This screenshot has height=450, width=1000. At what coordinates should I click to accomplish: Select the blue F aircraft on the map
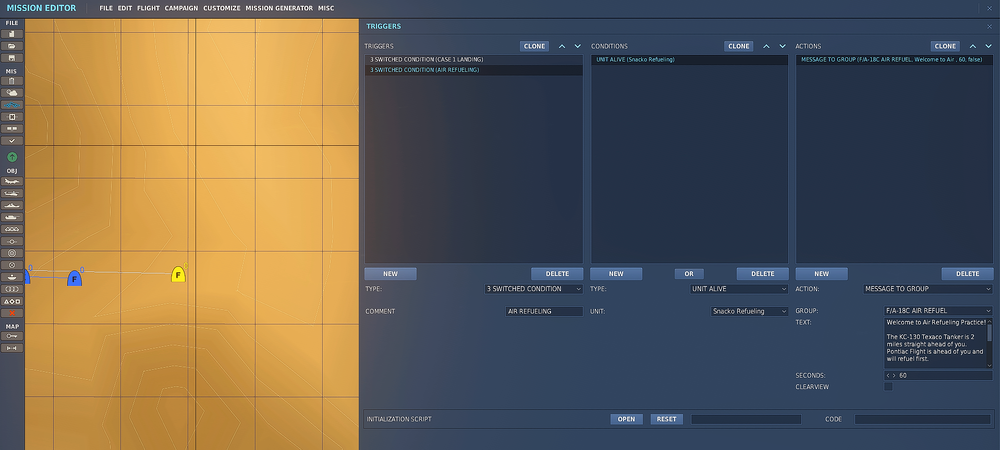[75, 278]
